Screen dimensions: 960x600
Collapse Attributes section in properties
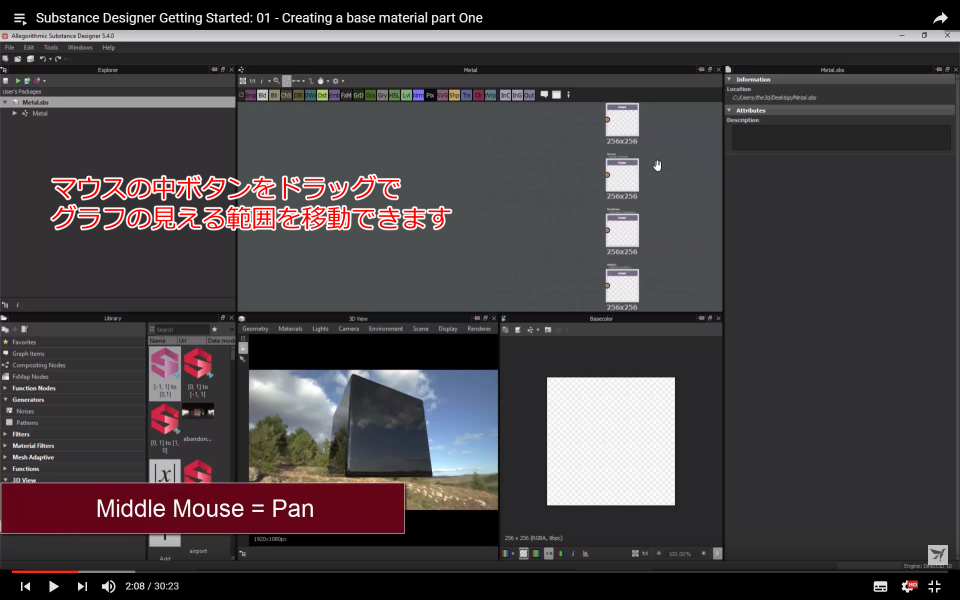(x=729, y=110)
